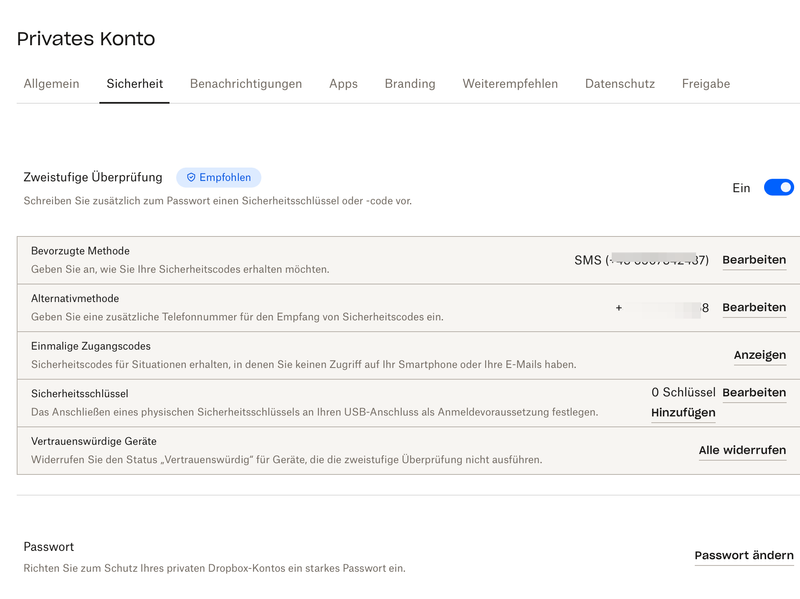This screenshot has height=599, width=800.
Task: Edit the Bevorzugte Methode setting
Action: tap(754, 260)
